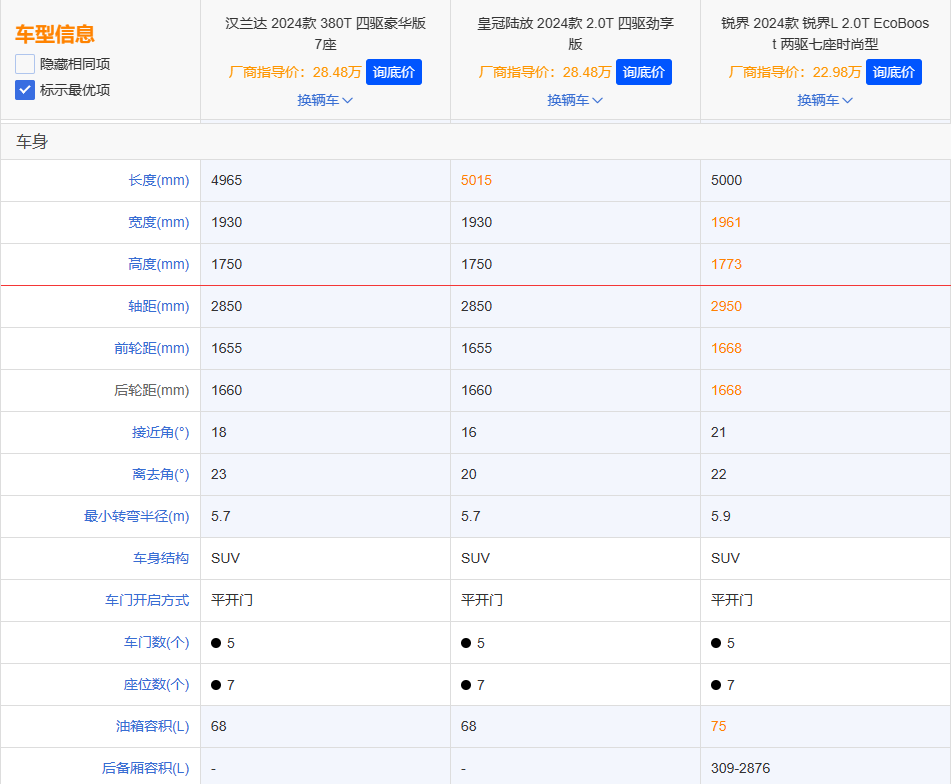Screen dimensions: 951x784
Task: Open the 汉兰达 2024款 380T model title
Action: [x=325, y=33]
